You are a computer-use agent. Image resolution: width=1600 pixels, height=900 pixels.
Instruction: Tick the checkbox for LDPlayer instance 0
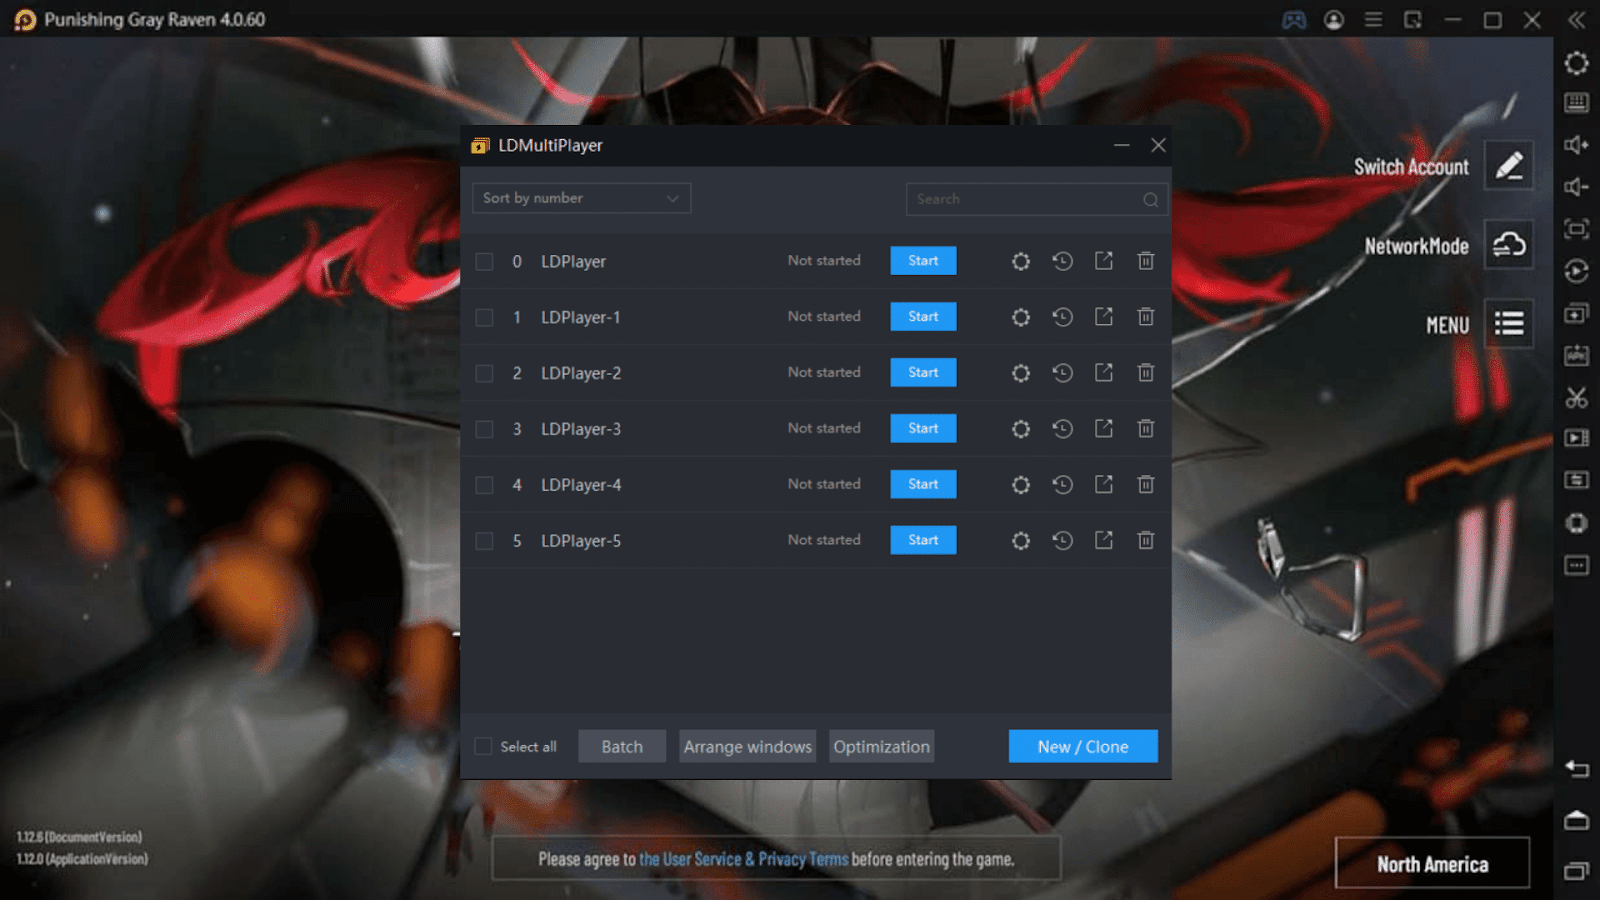tap(484, 262)
